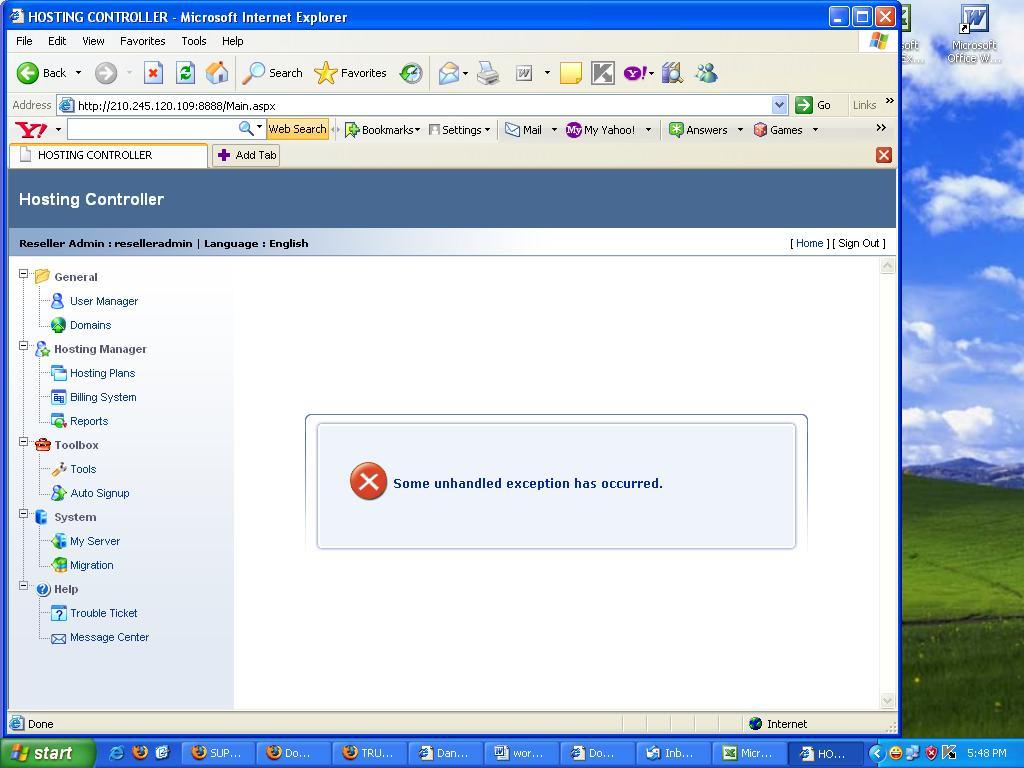Click the User Manager icon in sidebar
The width and height of the screenshot is (1024, 768).
click(x=58, y=301)
